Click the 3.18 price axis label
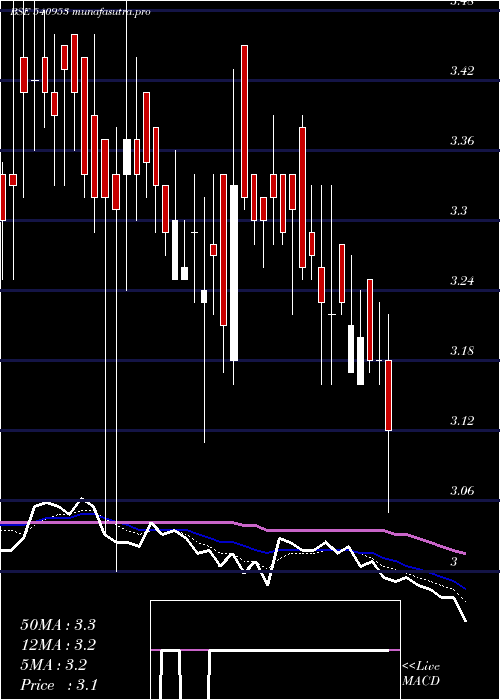 [462, 351]
